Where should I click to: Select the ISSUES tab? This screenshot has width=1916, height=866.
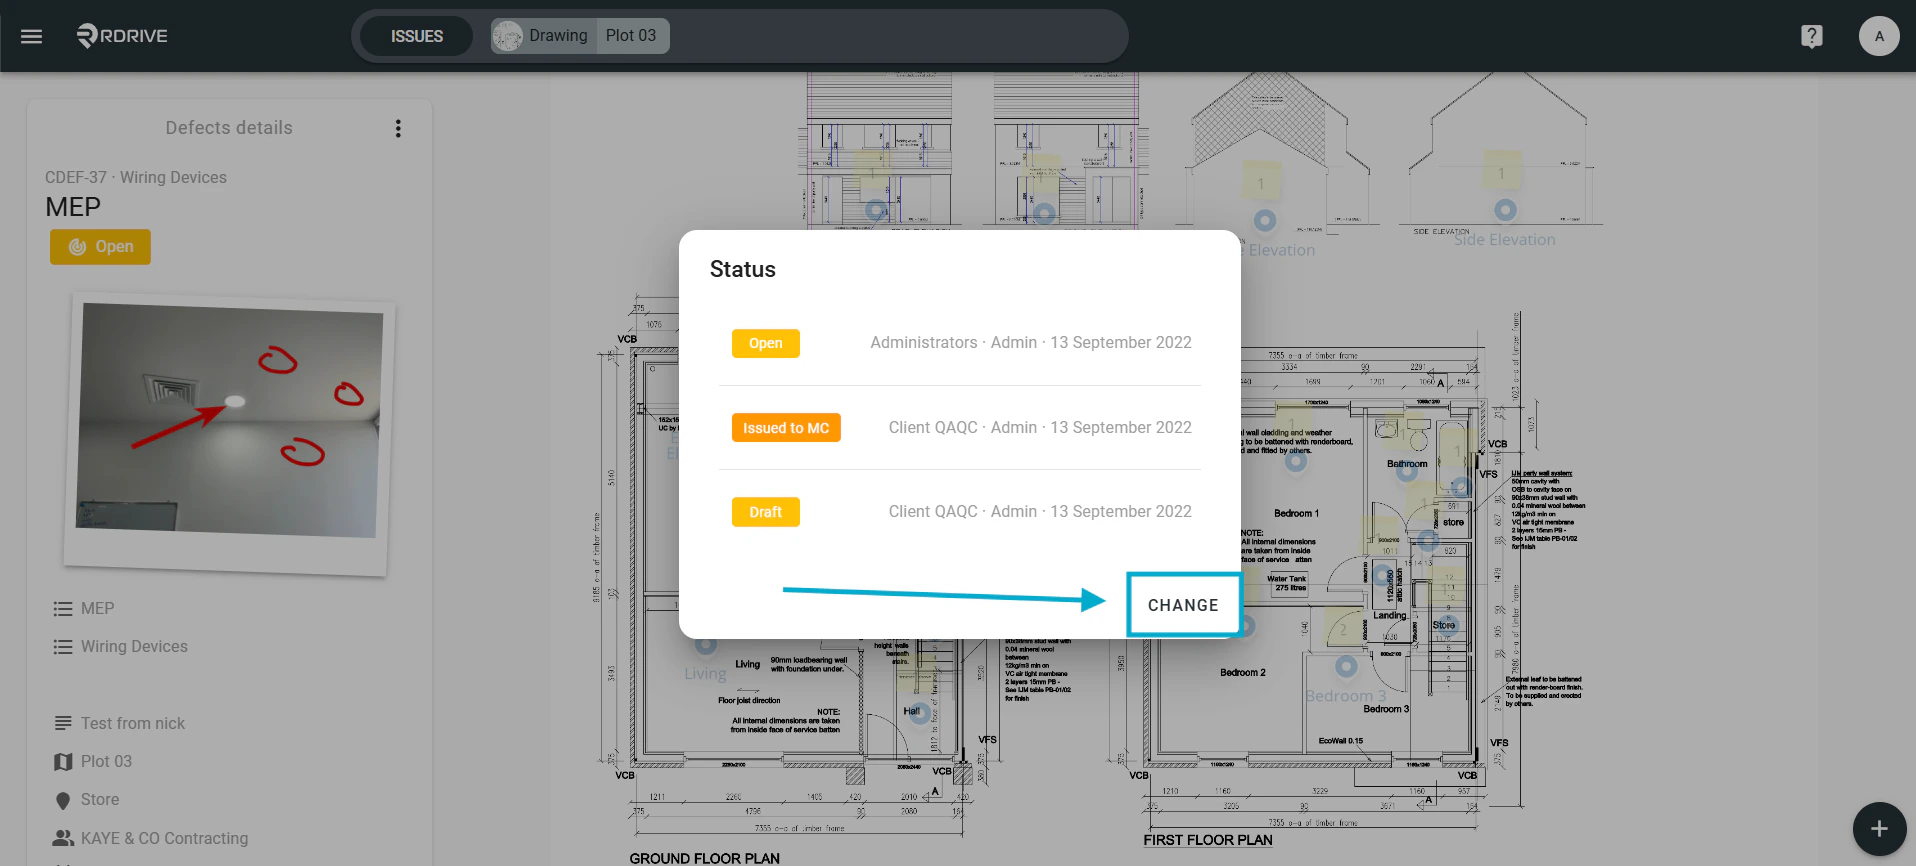(x=416, y=36)
